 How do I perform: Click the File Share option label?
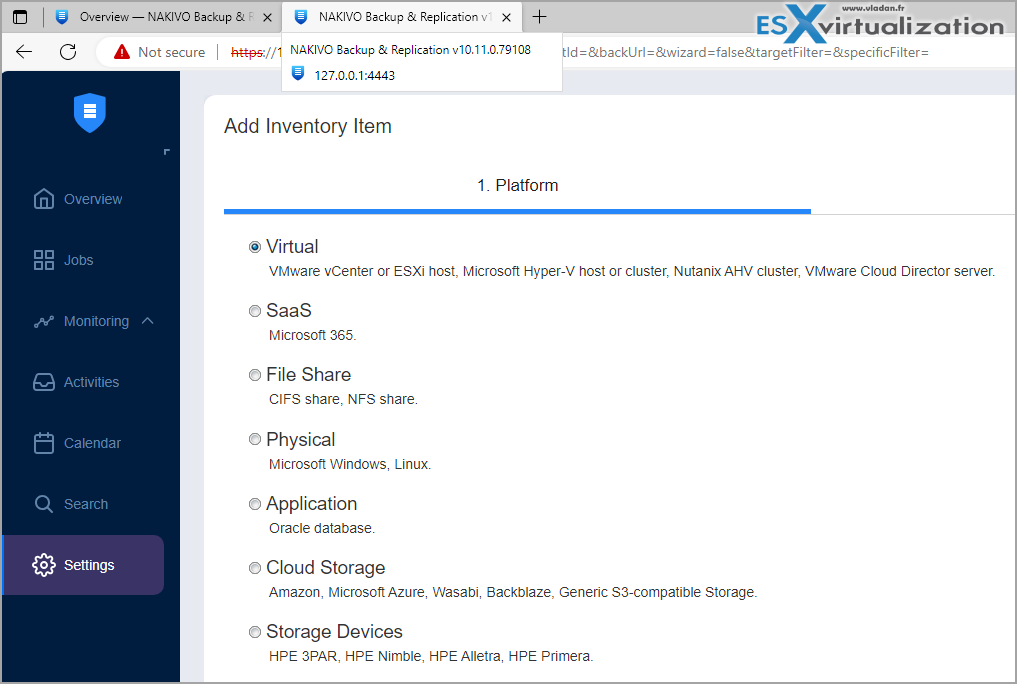tap(308, 375)
